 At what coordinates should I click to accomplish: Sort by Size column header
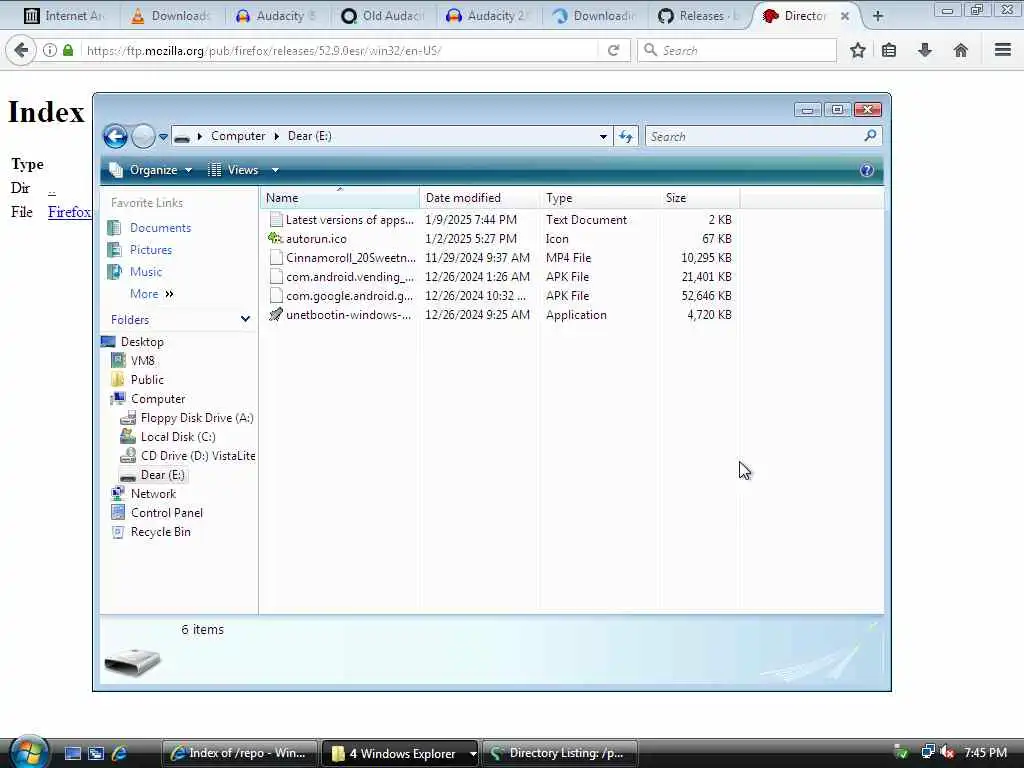coord(699,198)
